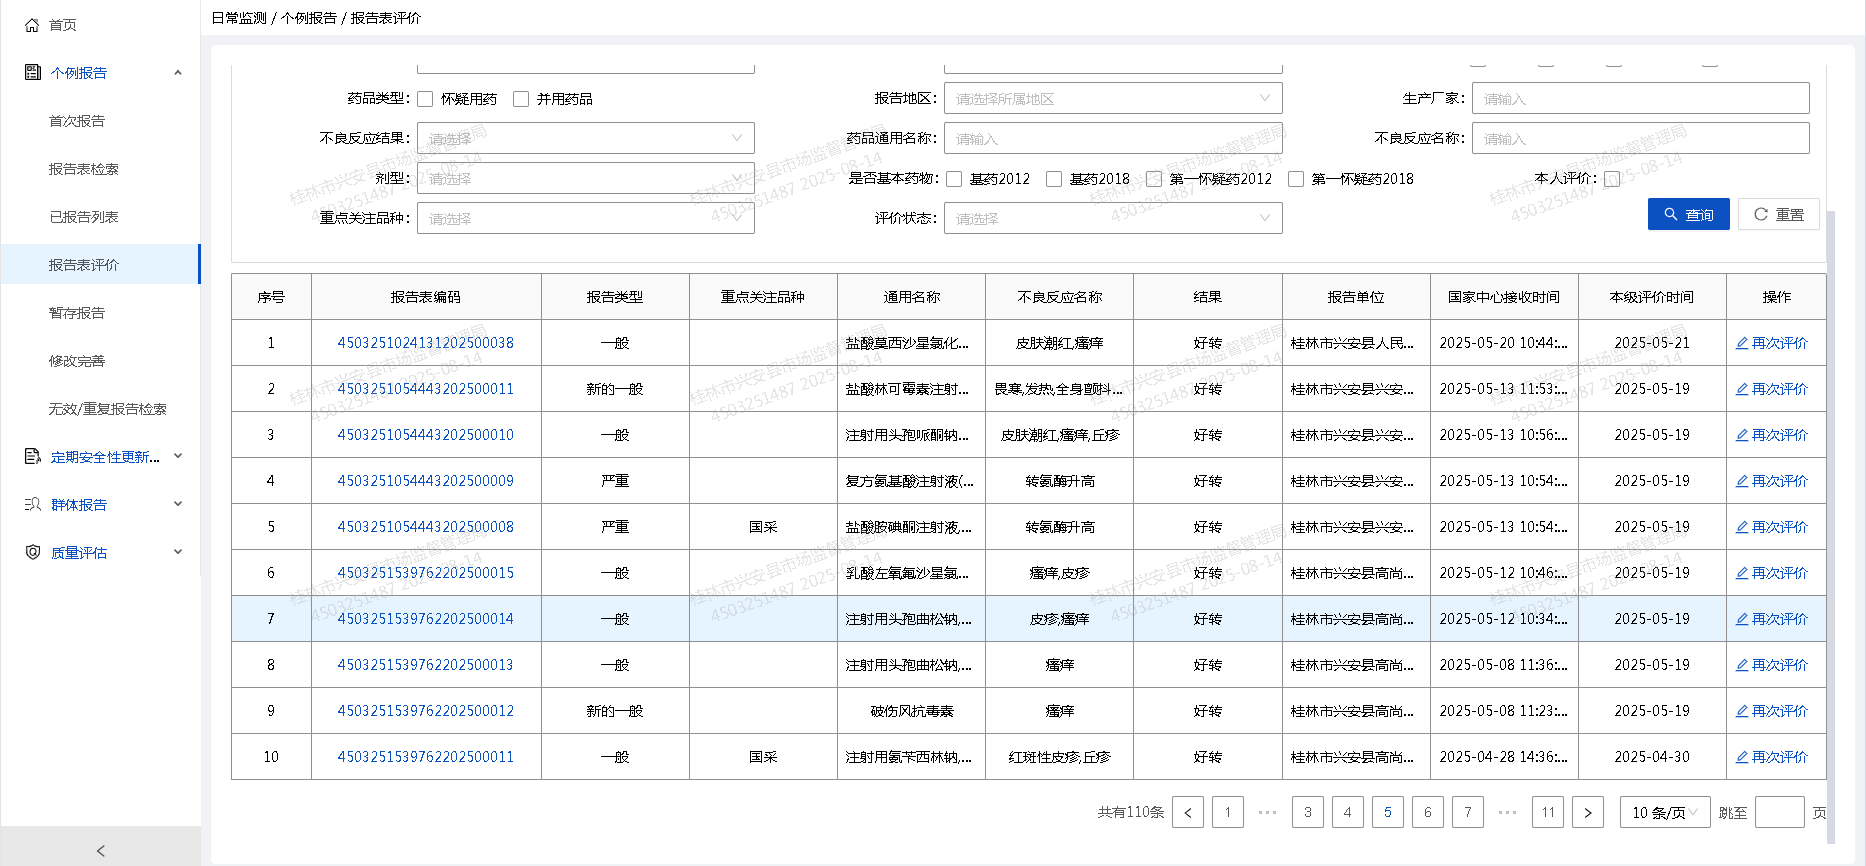This screenshot has height=866, width=1866.
Task: Click the 群体报告 group icon
Action: tap(32, 504)
